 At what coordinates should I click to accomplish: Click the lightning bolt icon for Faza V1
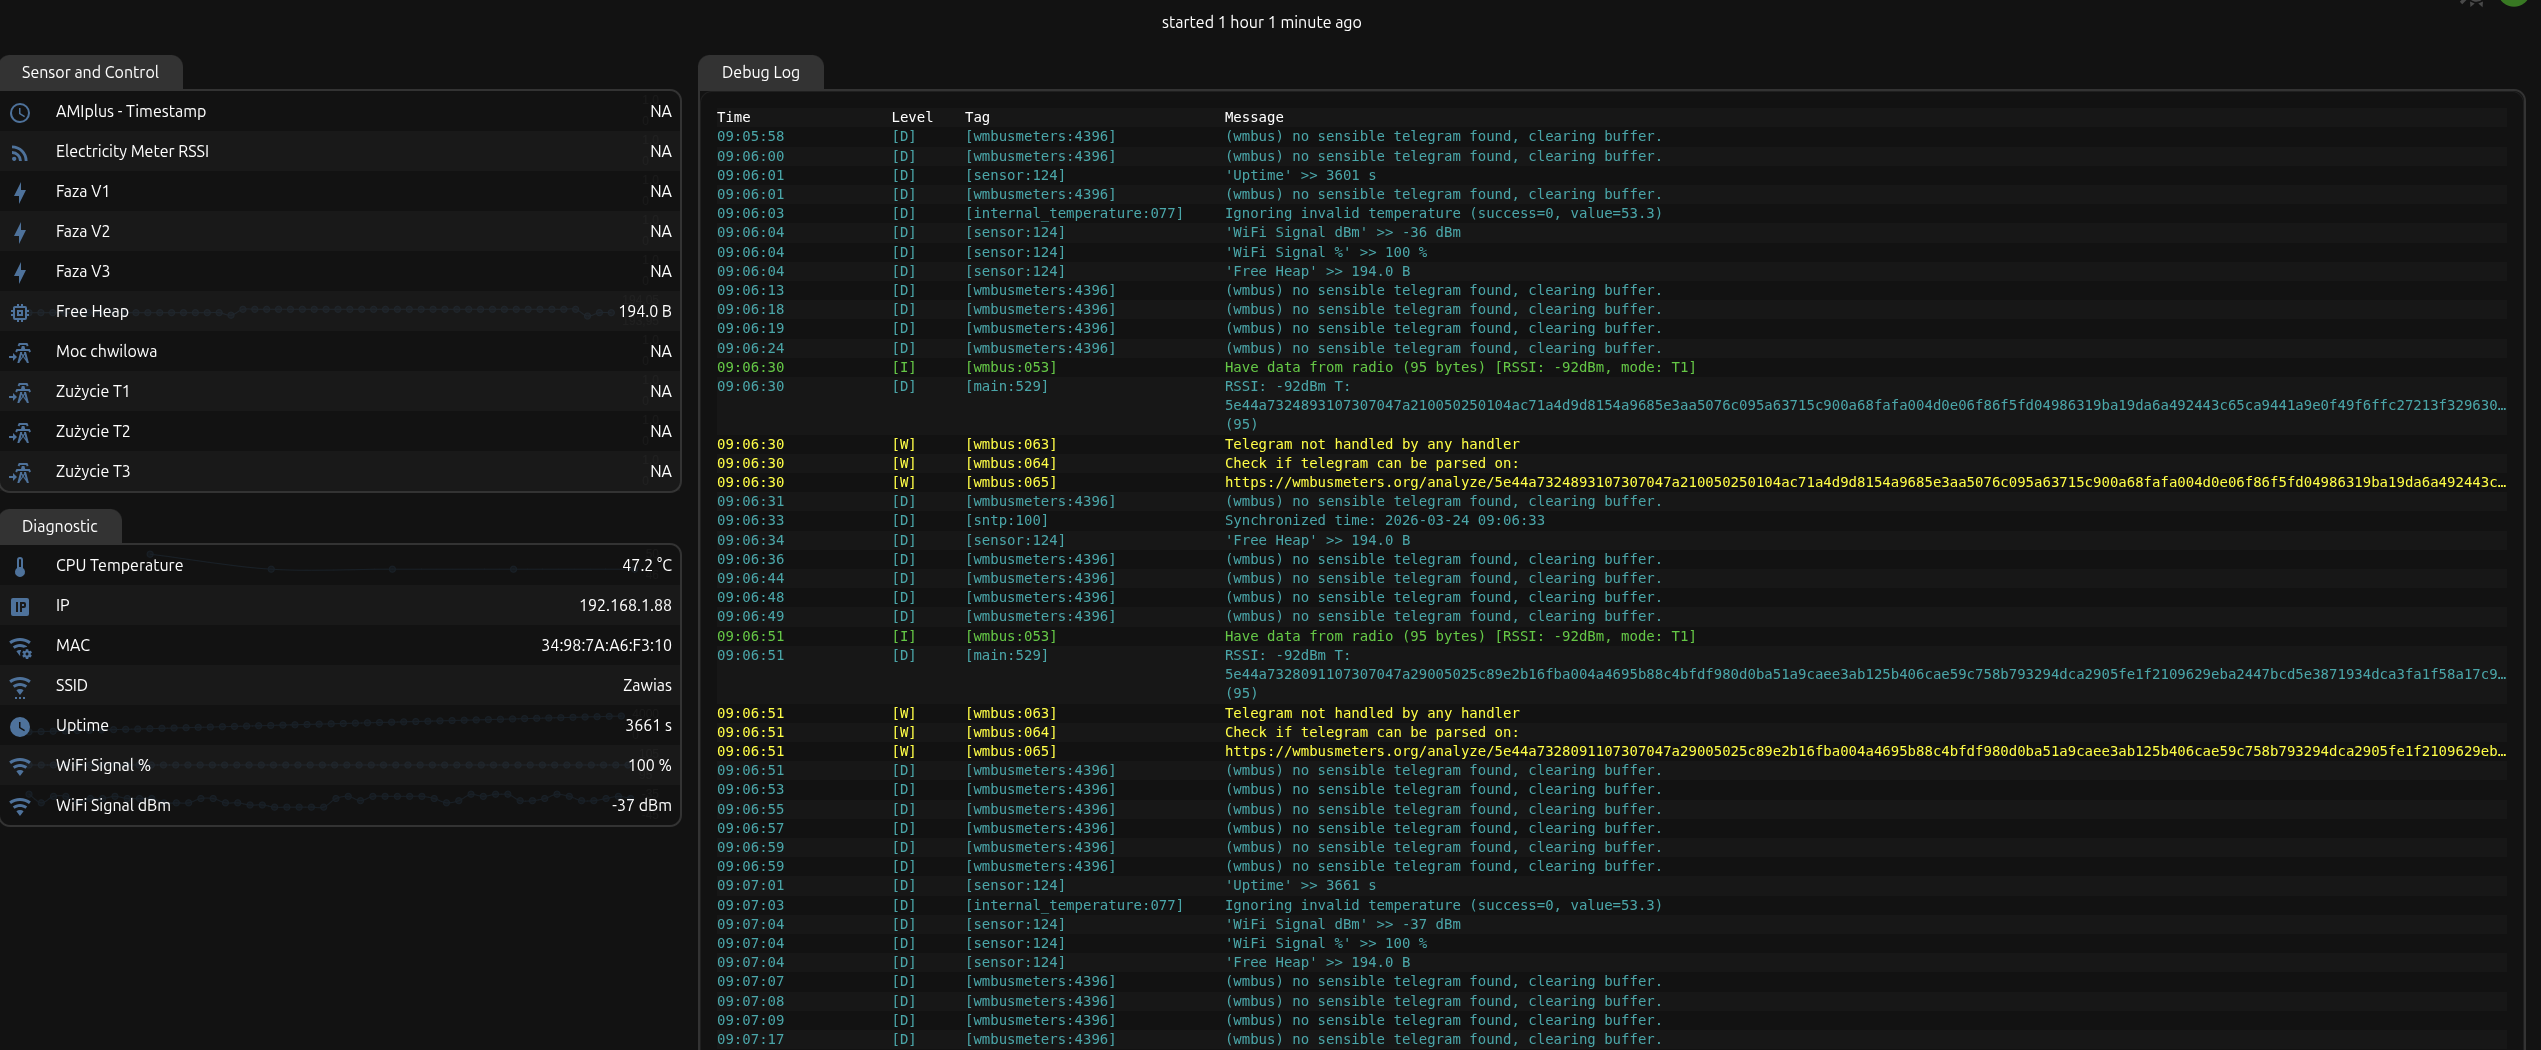[x=20, y=193]
